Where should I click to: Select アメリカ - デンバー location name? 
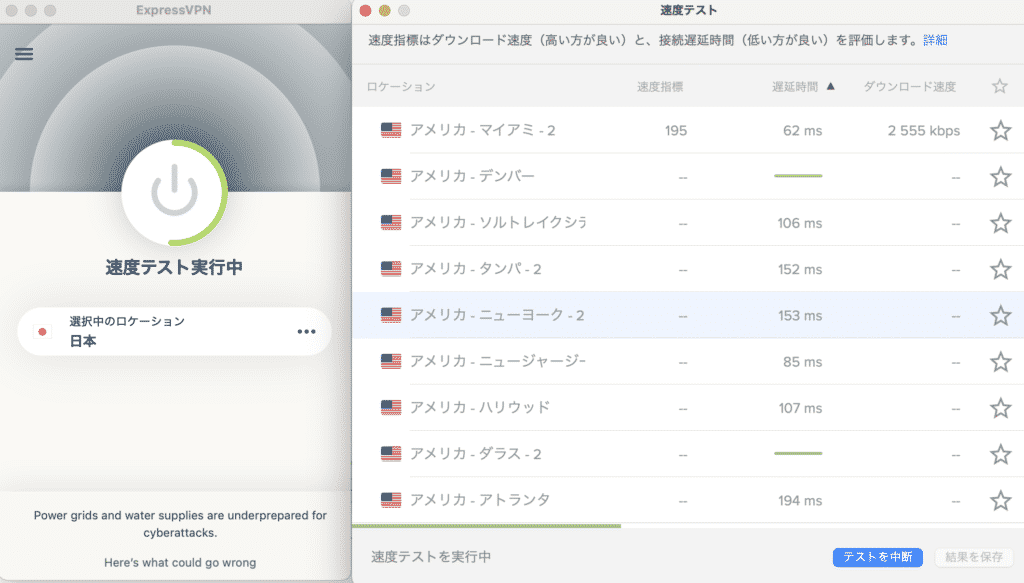tap(472, 176)
